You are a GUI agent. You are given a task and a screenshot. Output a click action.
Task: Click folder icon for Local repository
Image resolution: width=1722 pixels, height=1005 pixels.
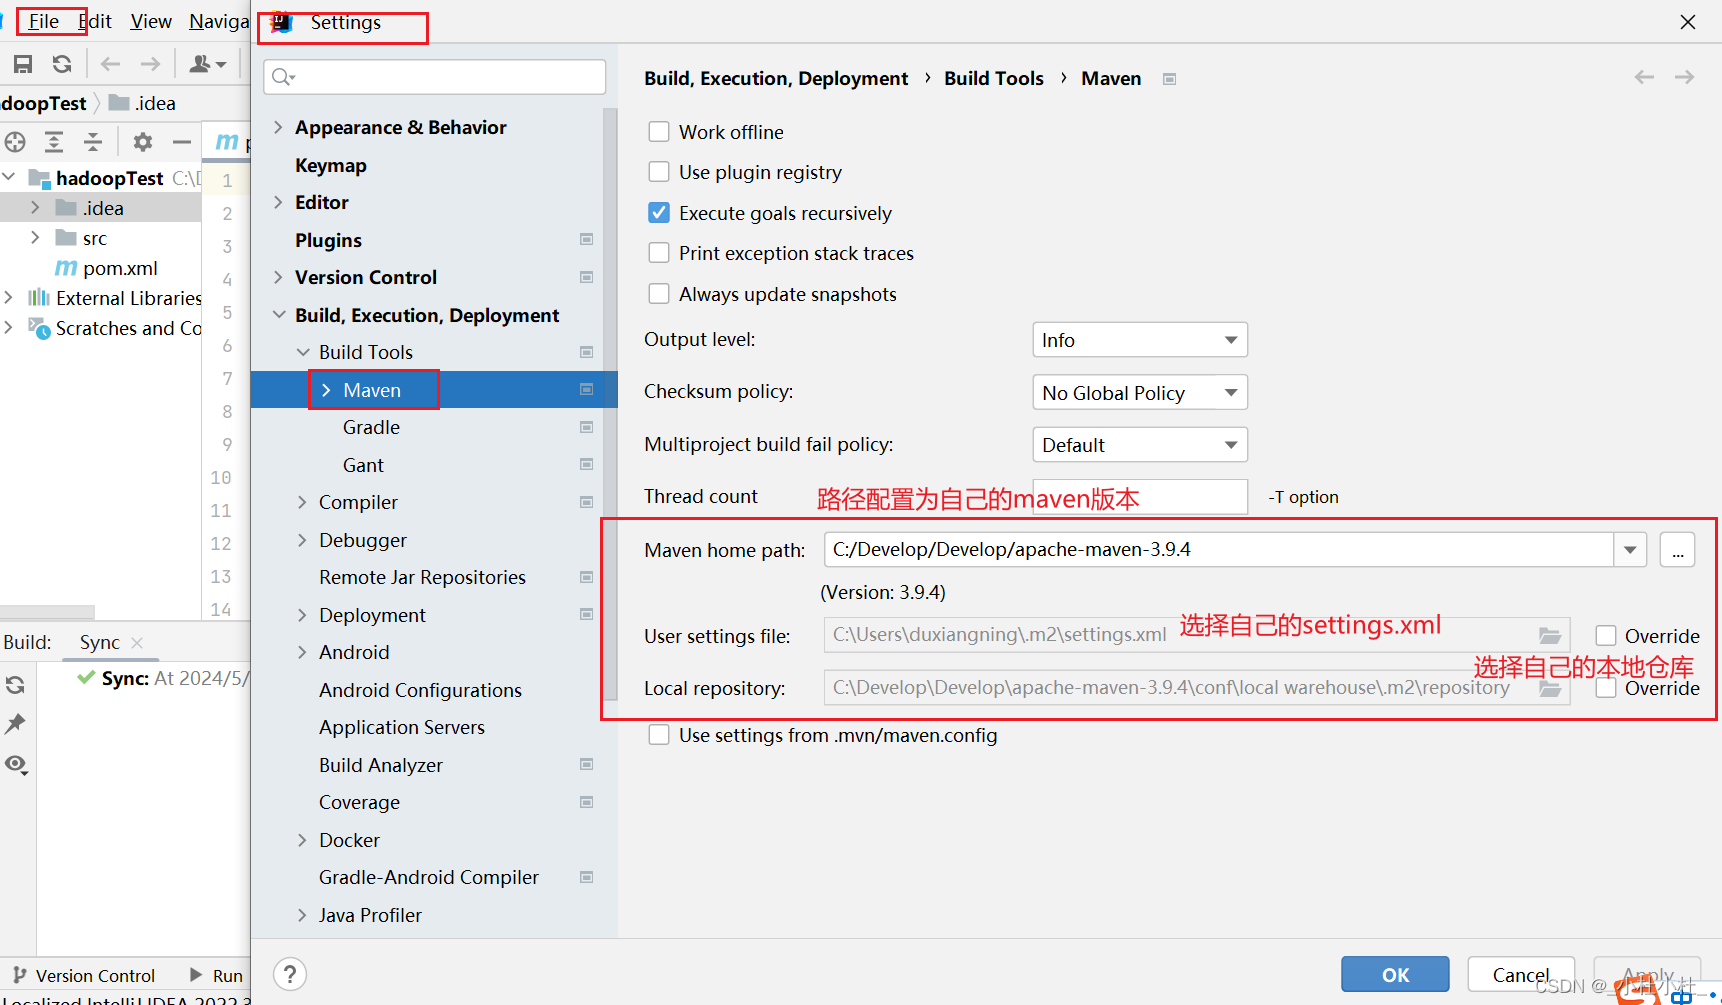click(1550, 689)
